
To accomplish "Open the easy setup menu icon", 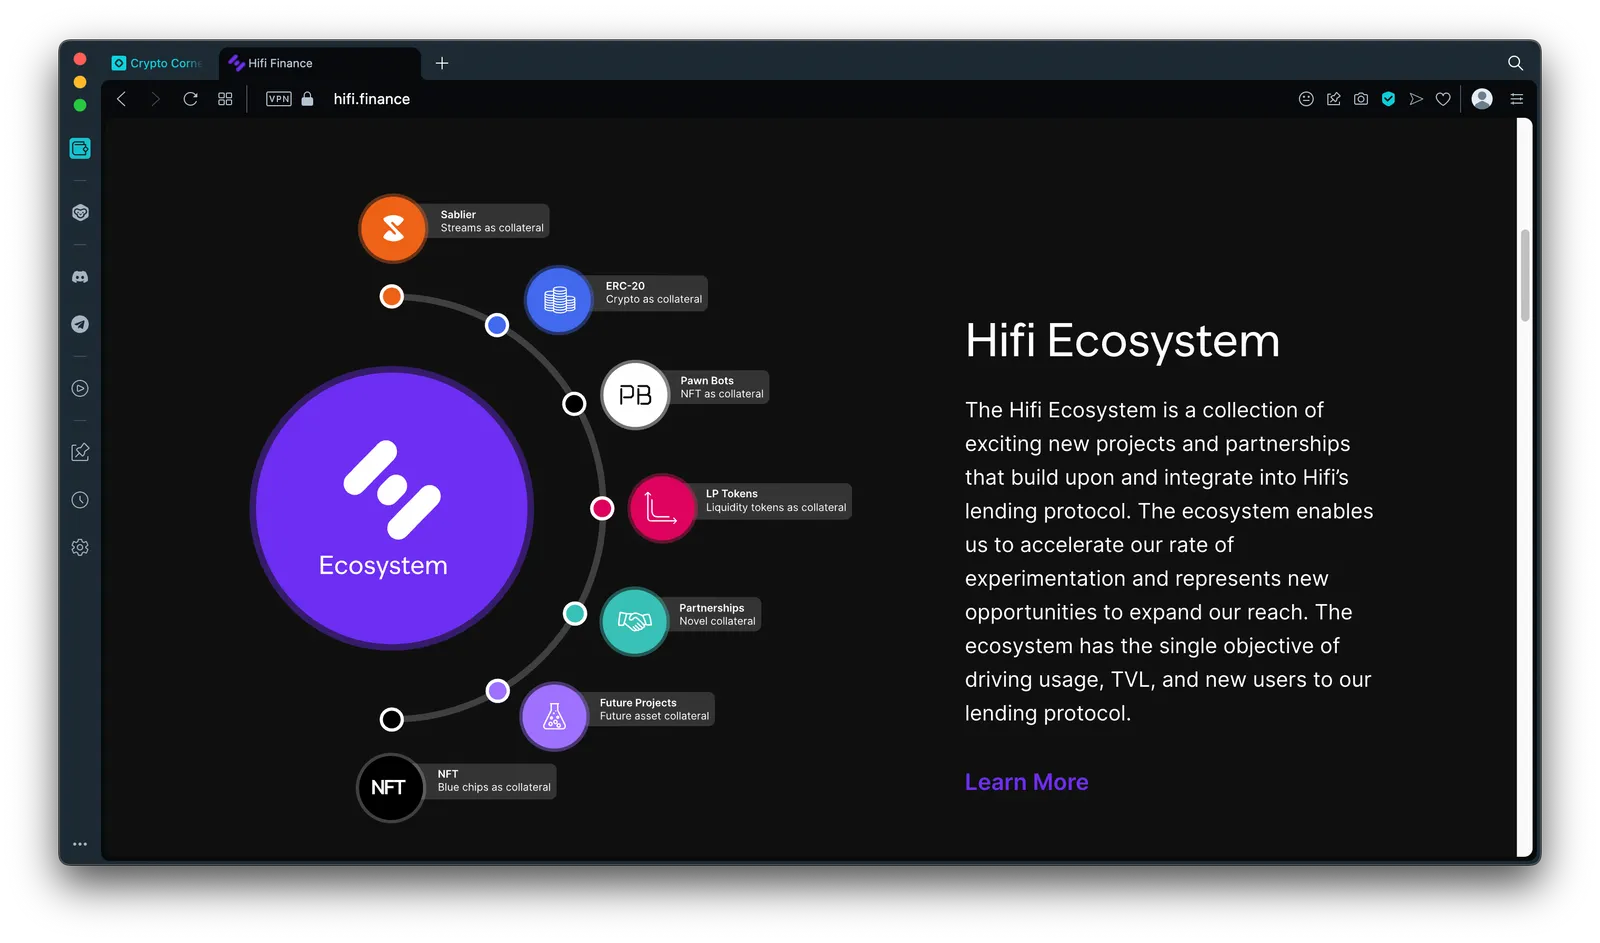I will coord(1516,99).
